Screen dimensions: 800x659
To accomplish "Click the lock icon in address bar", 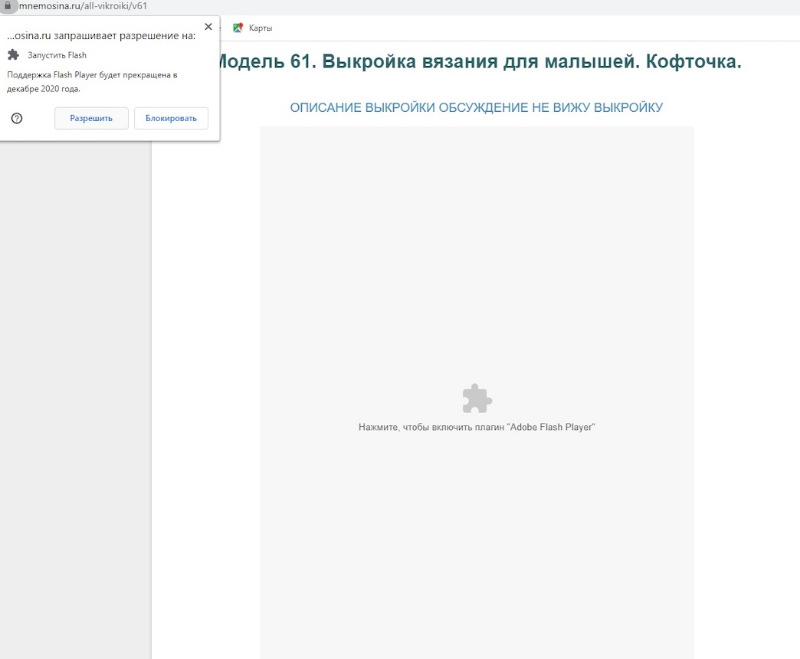I will 9,5.
